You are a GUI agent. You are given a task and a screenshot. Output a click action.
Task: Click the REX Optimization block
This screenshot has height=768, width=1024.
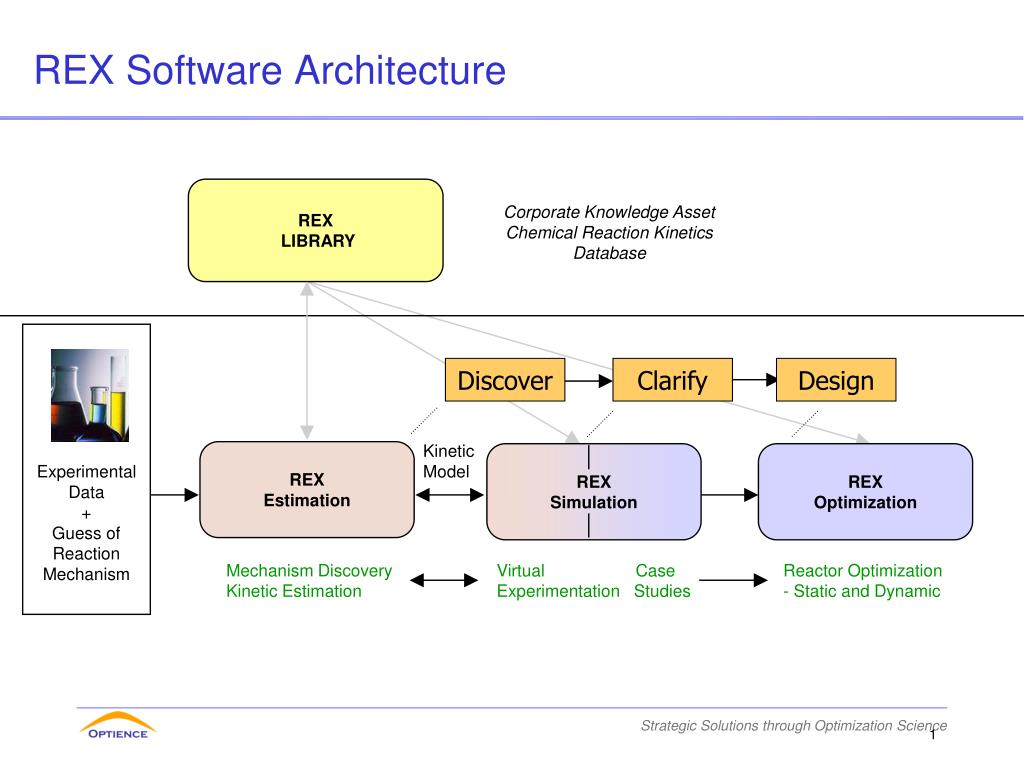pyautogui.click(x=865, y=492)
